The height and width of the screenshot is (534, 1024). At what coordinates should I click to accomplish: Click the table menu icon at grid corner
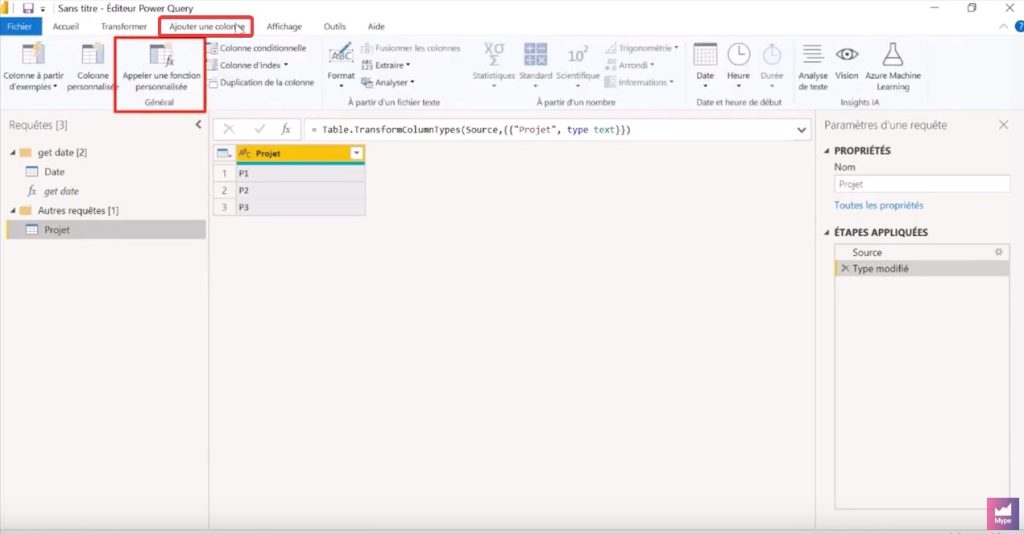(x=224, y=153)
